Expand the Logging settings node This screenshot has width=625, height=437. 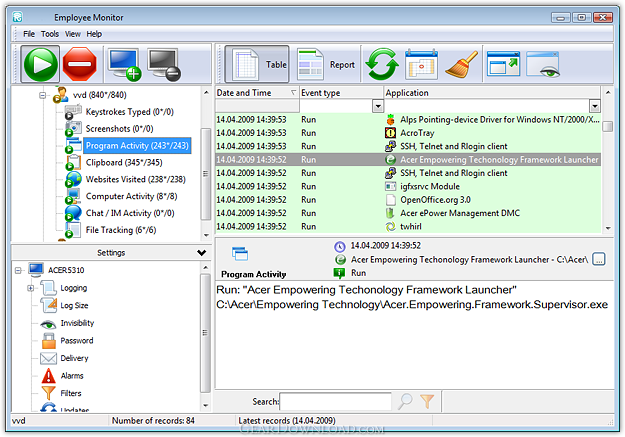(x=31, y=288)
